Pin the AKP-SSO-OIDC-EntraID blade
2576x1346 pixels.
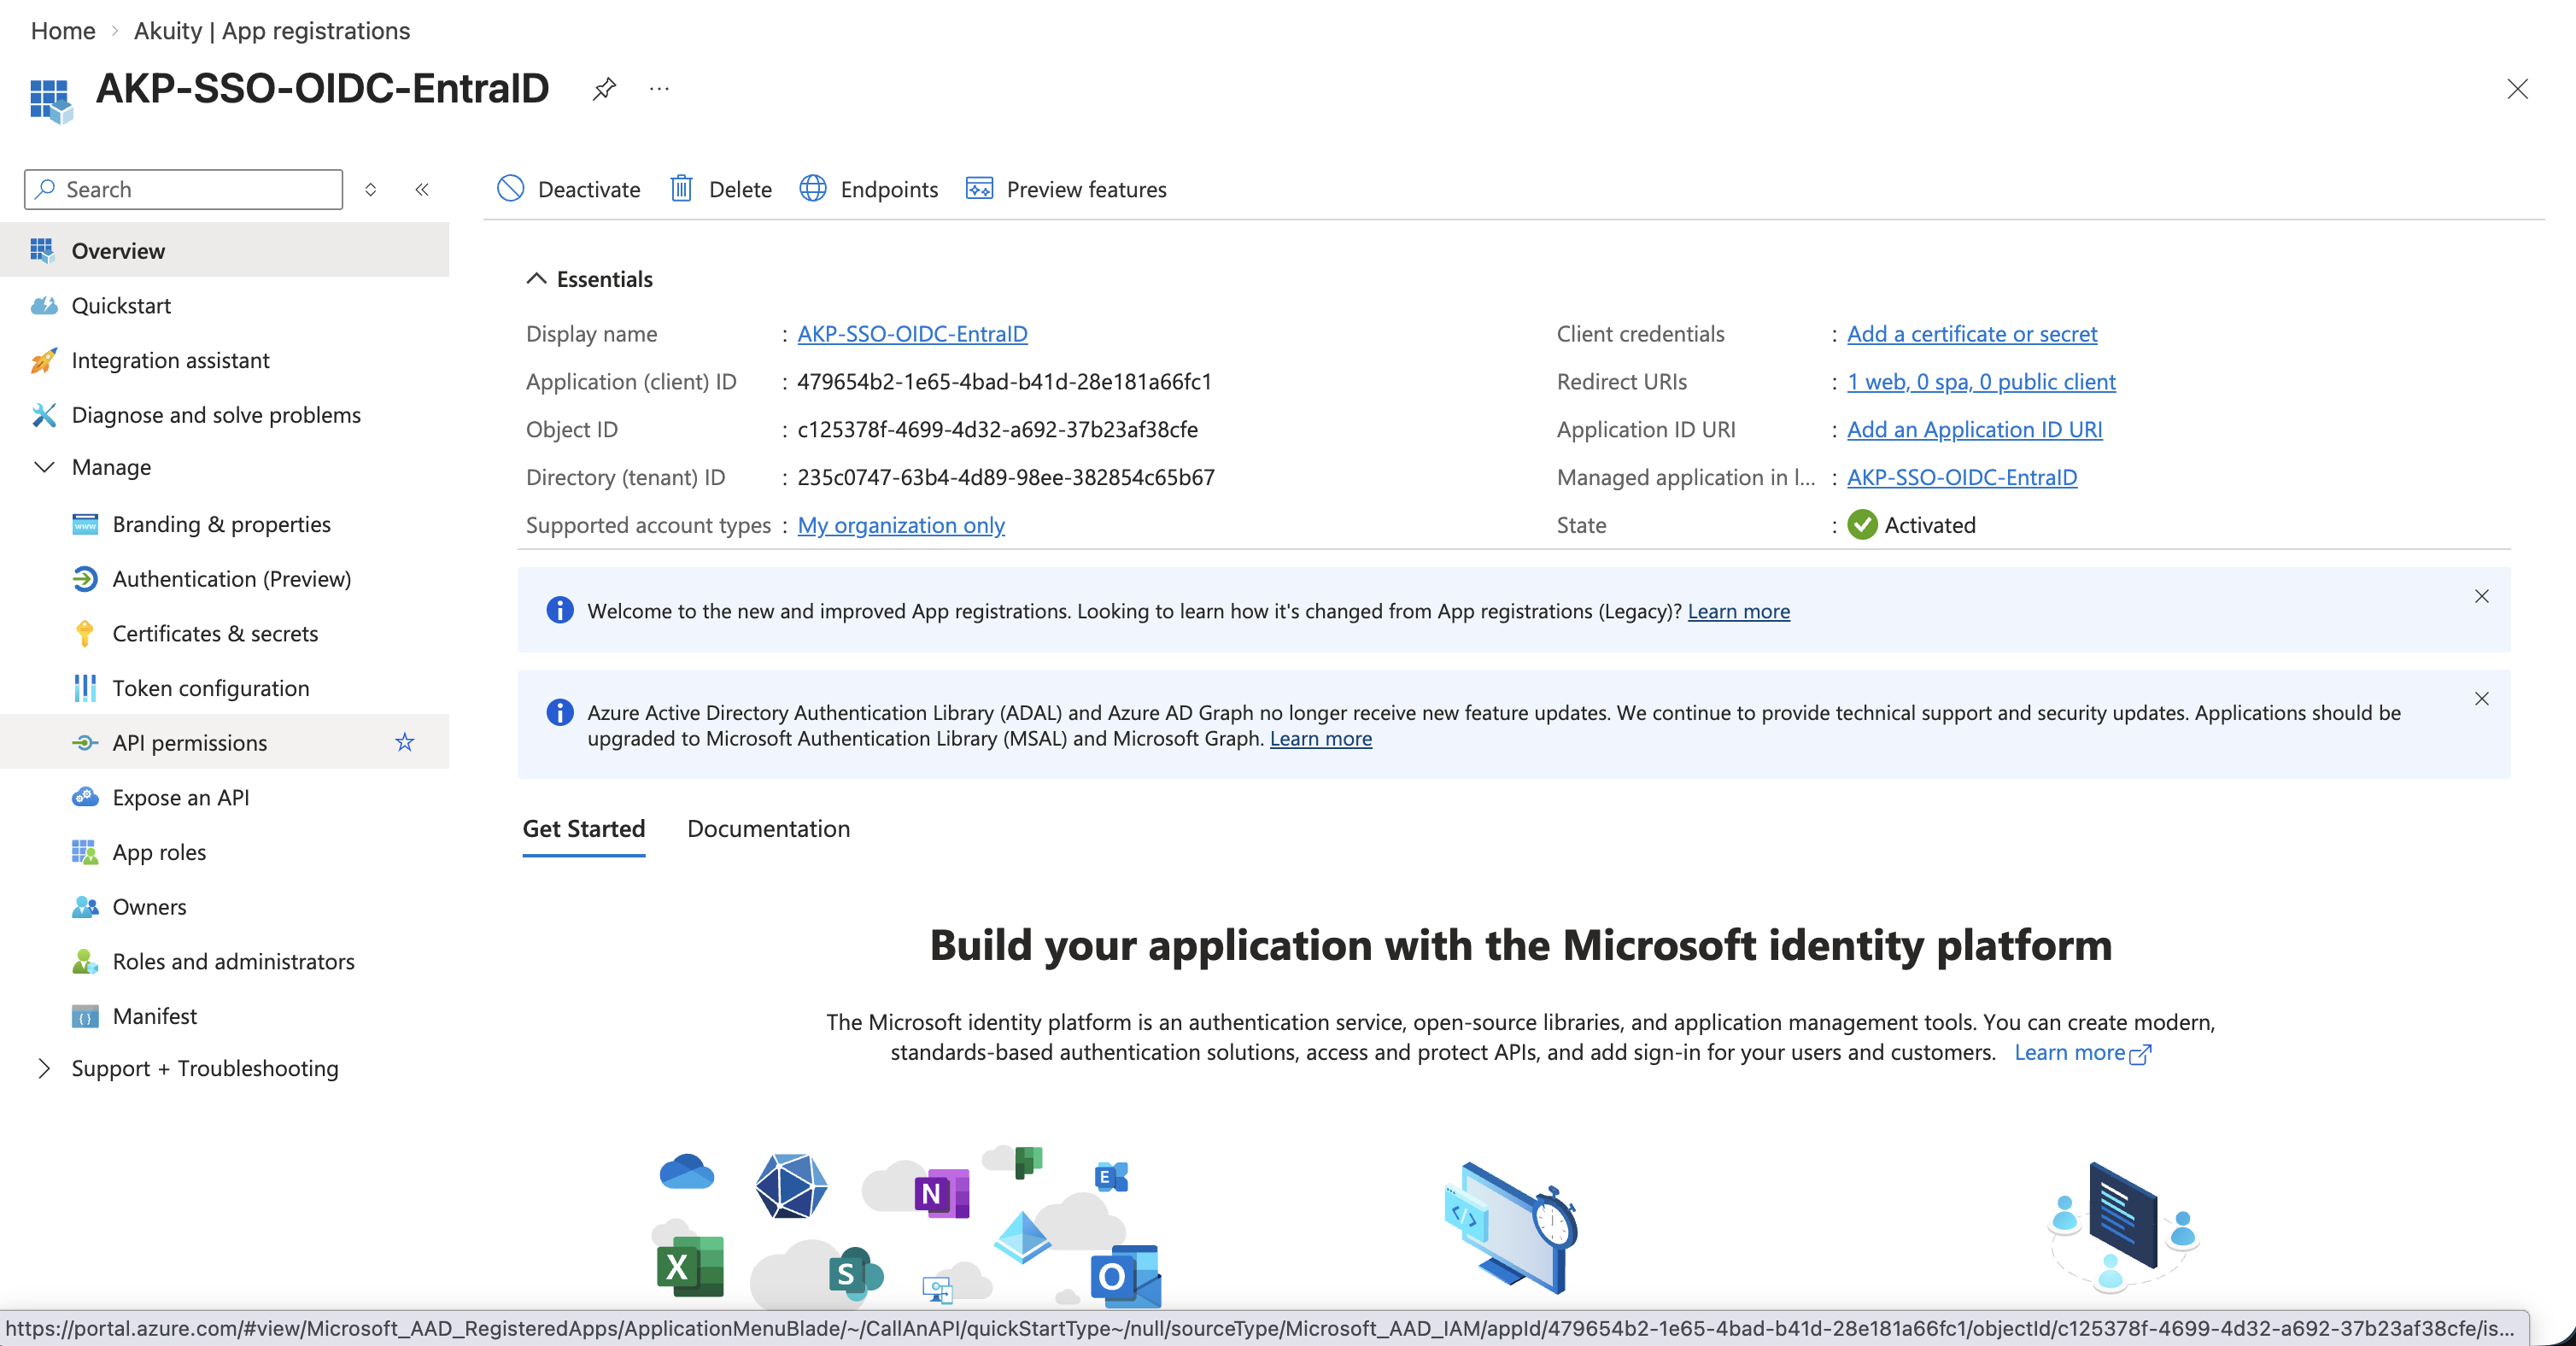point(604,89)
